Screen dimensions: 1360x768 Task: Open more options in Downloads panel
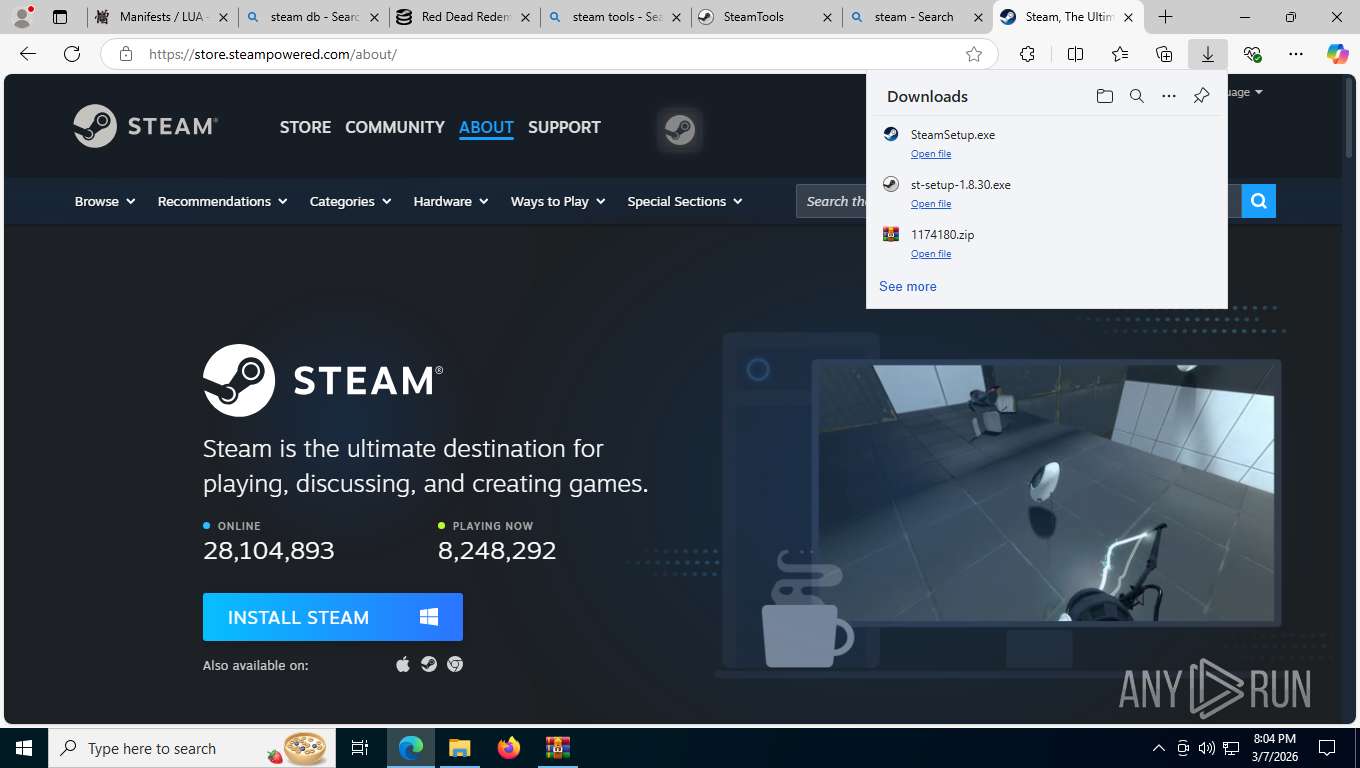coord(1168,96)
